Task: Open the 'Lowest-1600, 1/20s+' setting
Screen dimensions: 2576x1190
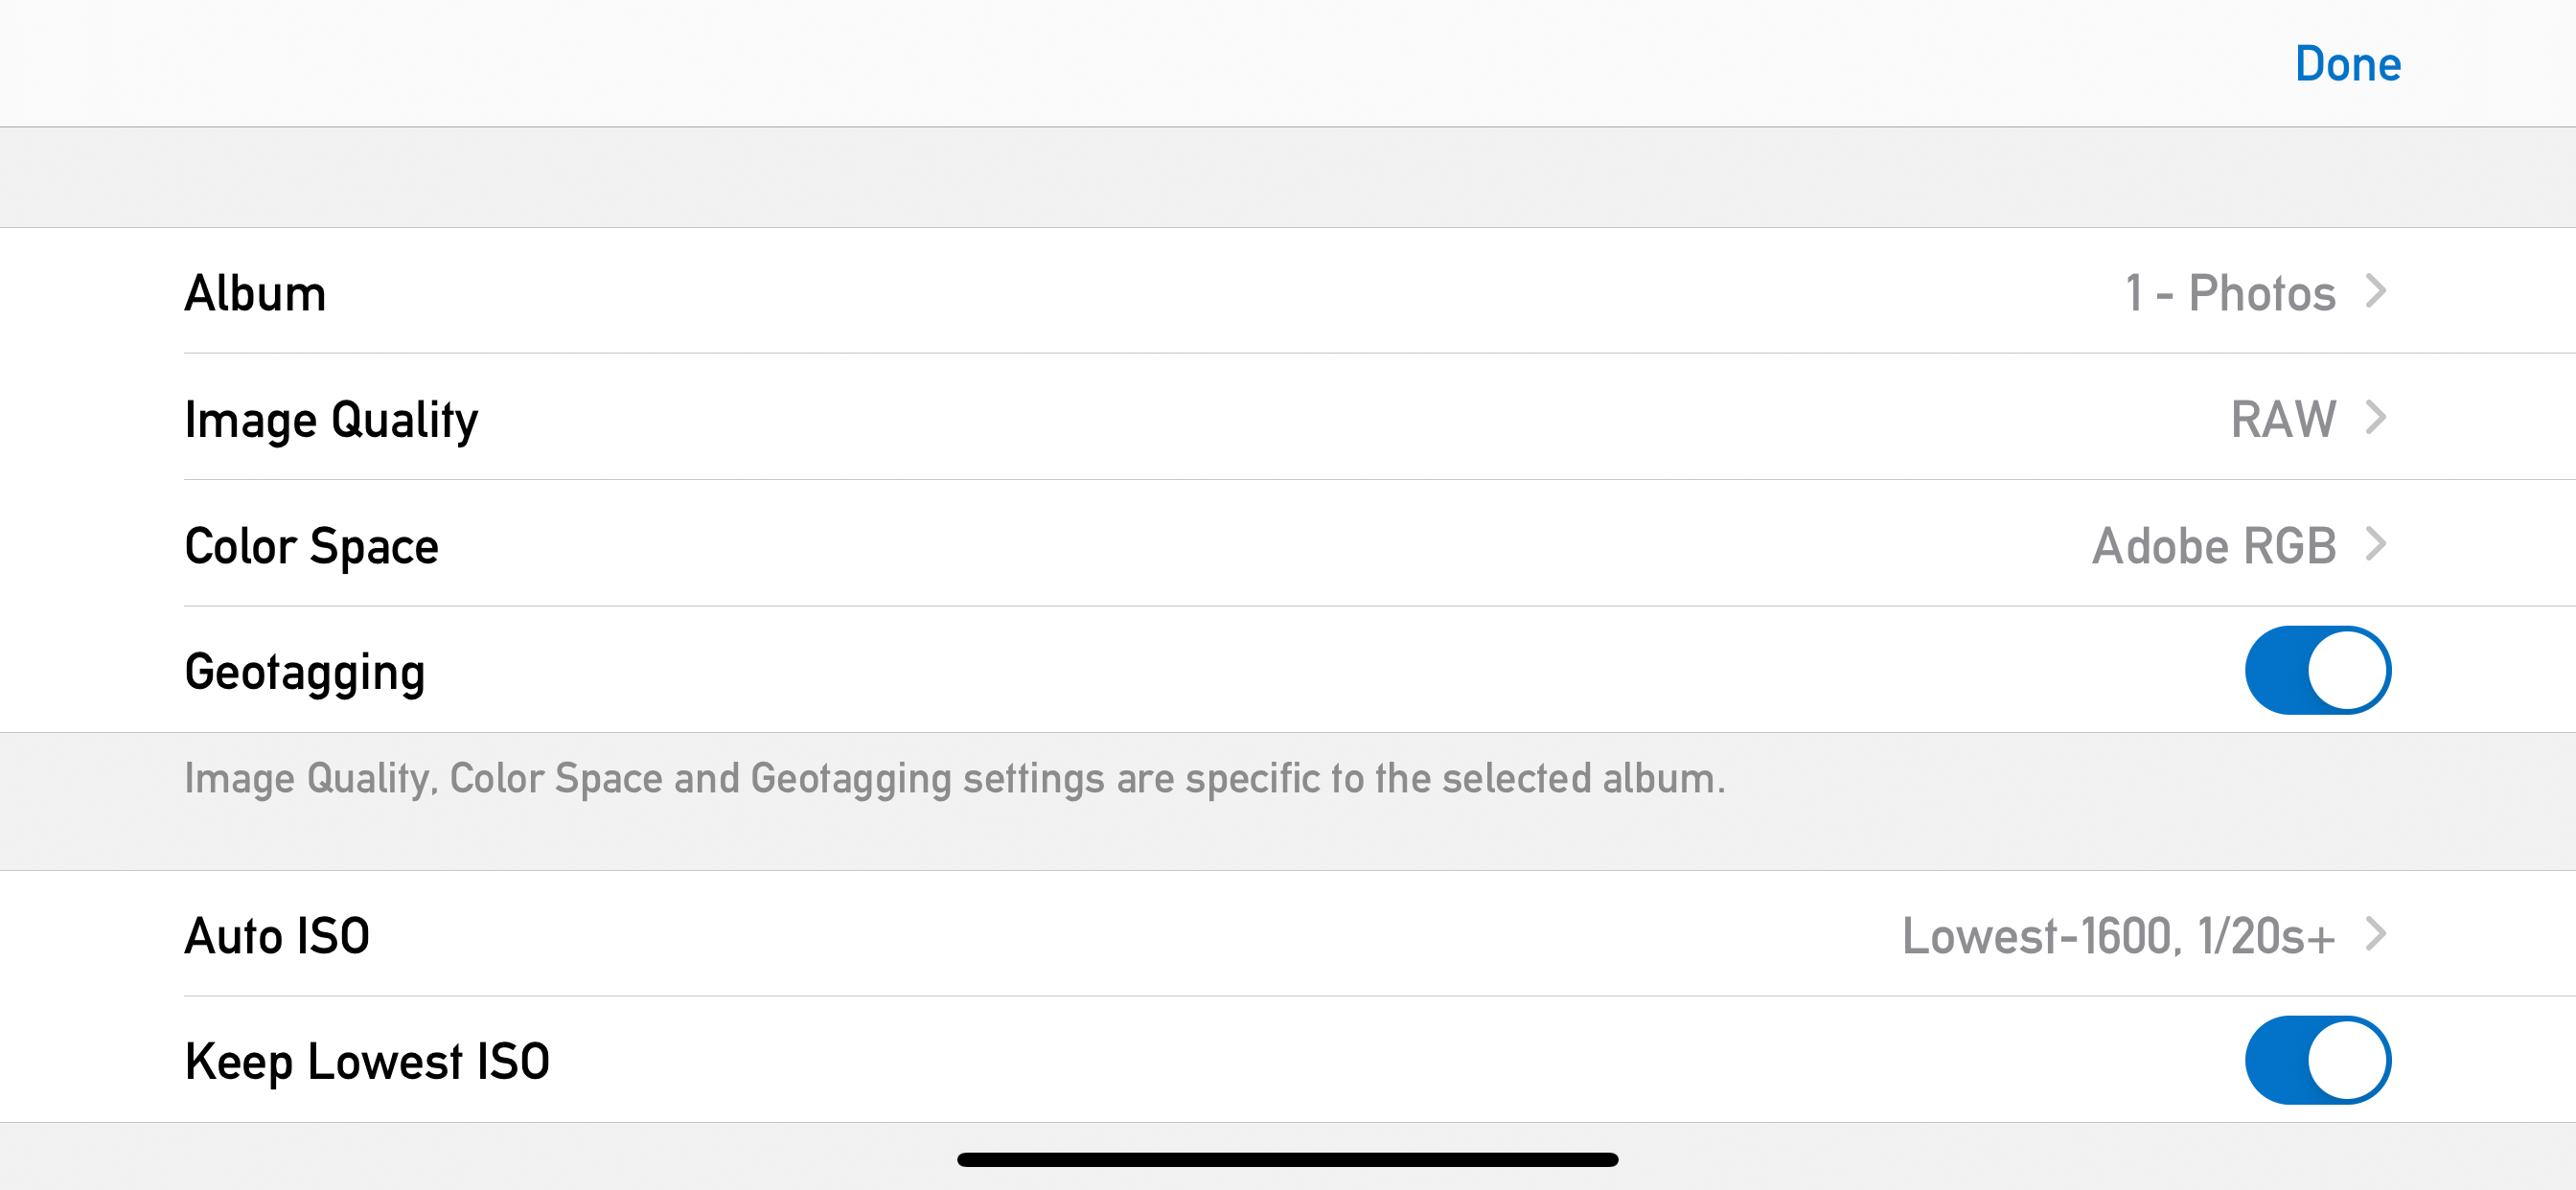Action: pyautogui.click(x=2117, y=936)
